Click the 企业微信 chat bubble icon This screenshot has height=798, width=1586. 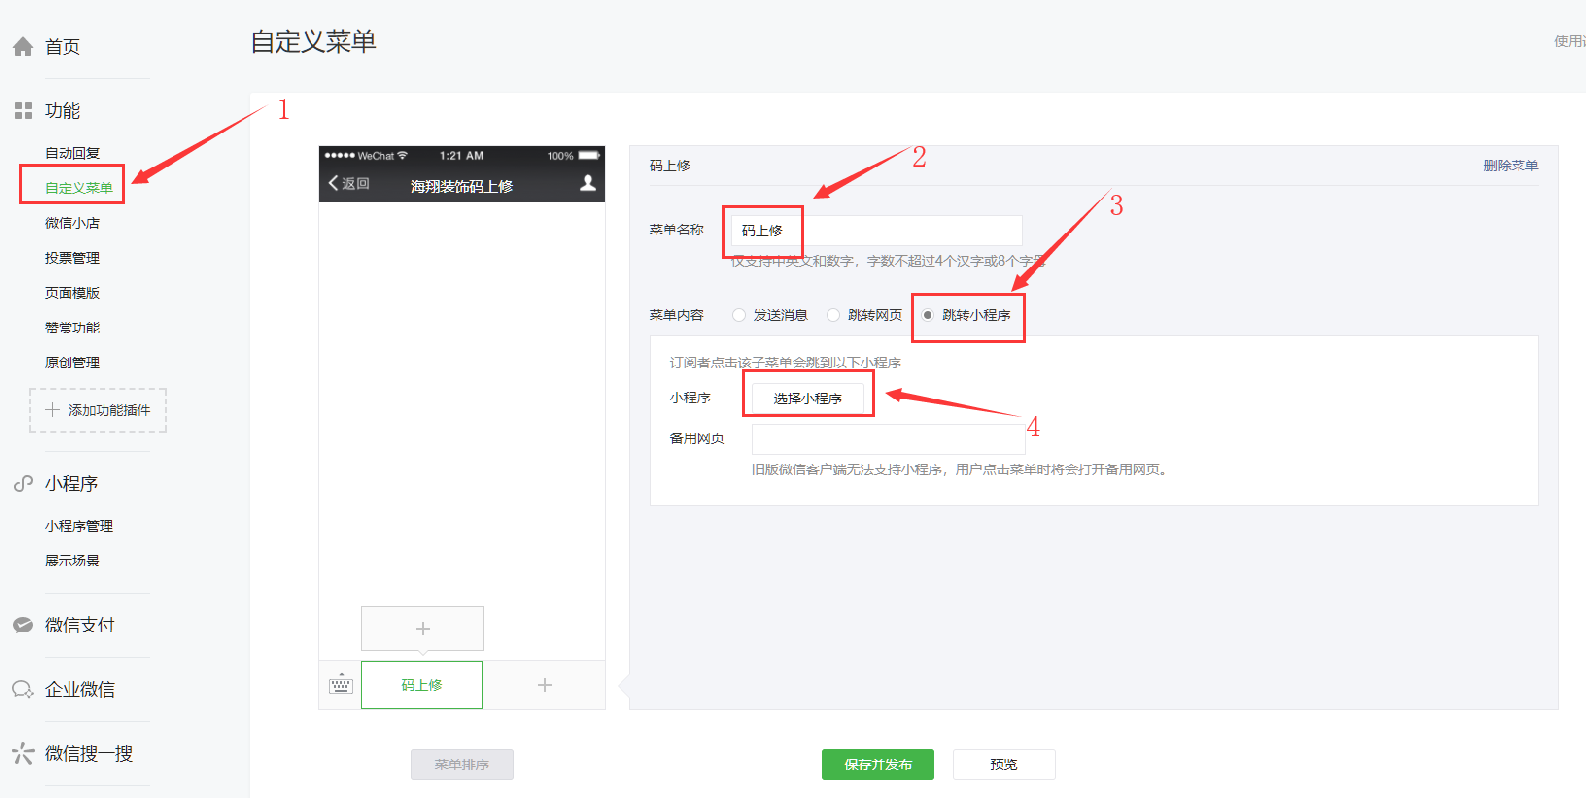pyautogui.click(x=23, y=689)
